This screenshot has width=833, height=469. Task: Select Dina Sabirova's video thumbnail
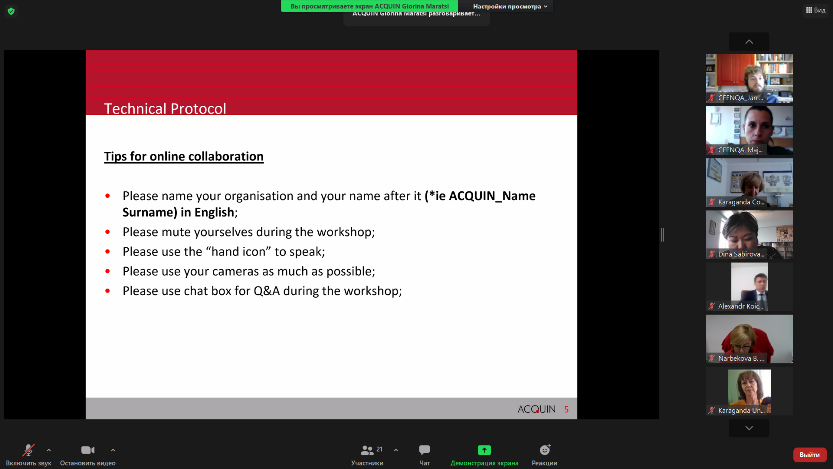click(x=749, y=234)
